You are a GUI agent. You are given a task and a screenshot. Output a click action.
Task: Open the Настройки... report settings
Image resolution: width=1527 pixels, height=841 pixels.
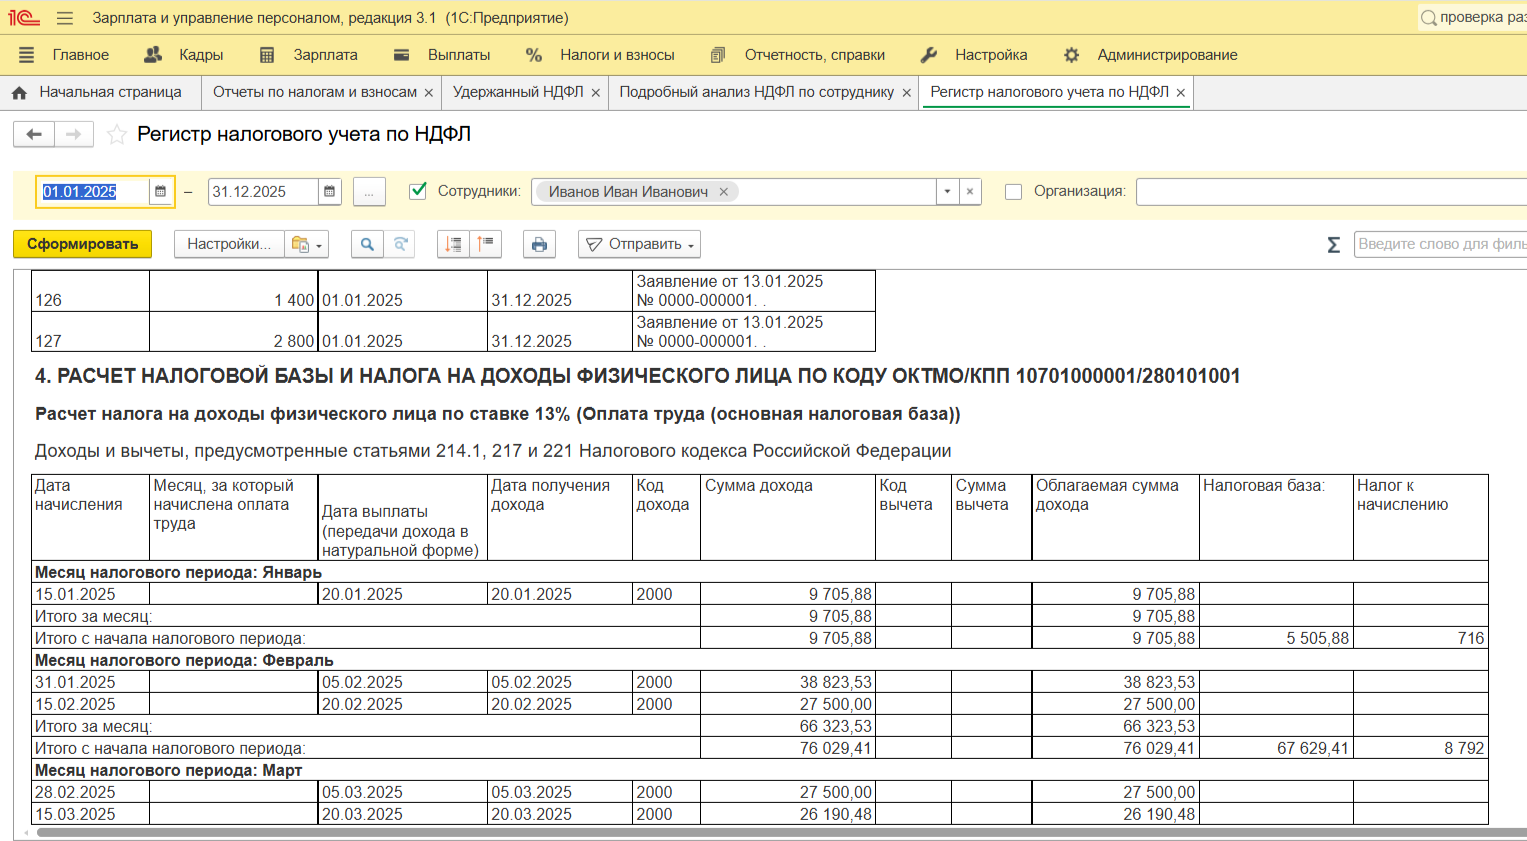228,244
